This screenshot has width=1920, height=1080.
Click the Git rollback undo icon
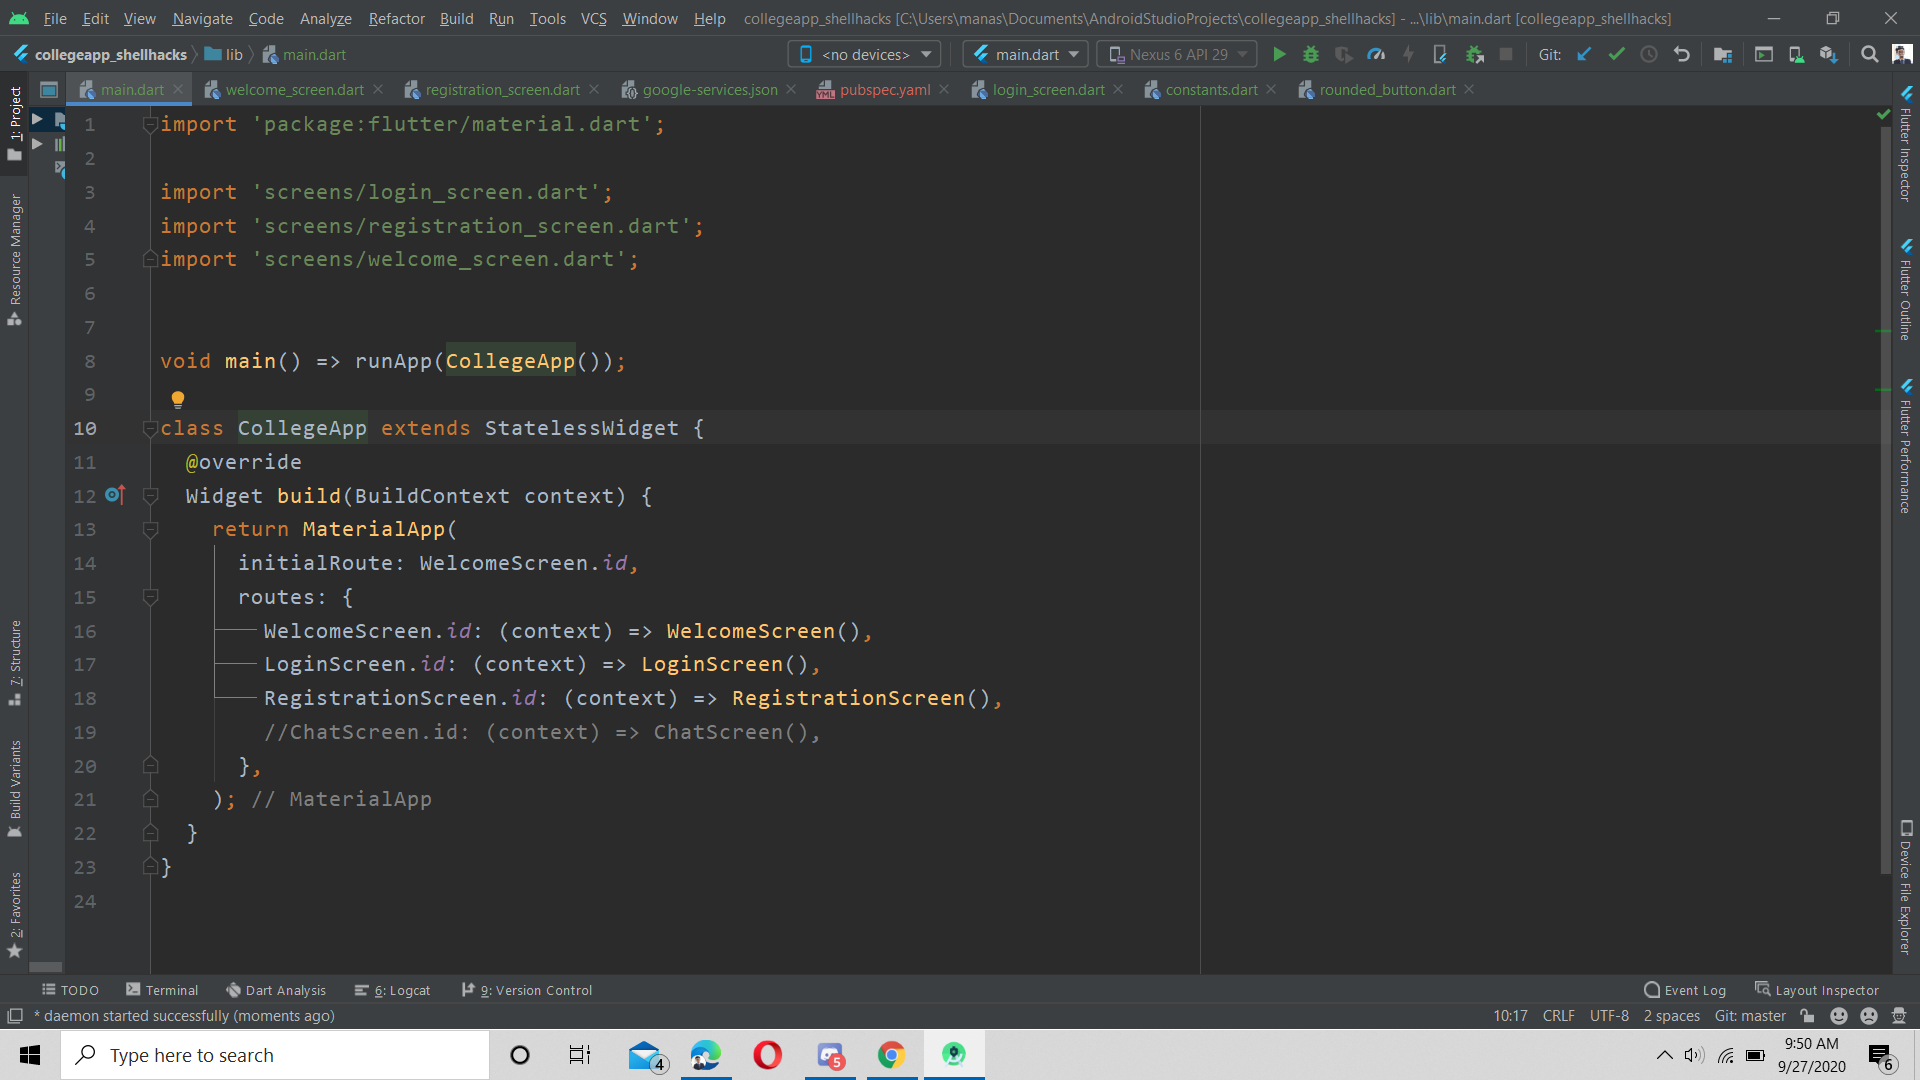pos(1682,55)
